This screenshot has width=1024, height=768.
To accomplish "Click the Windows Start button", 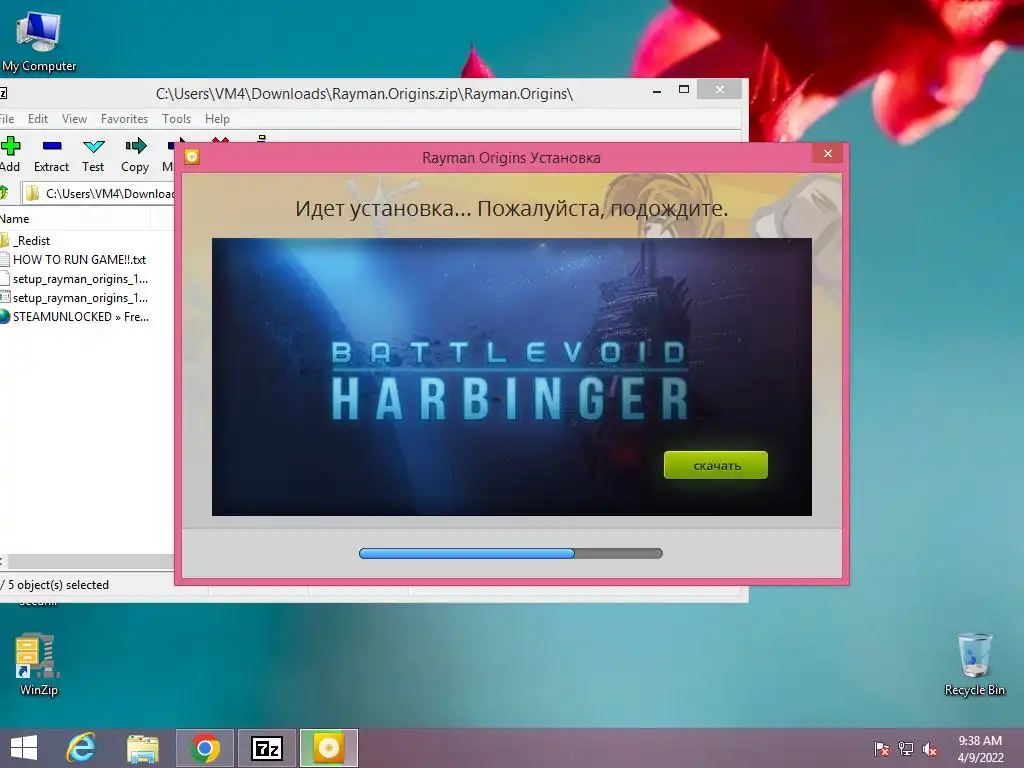I will (24, 748).
